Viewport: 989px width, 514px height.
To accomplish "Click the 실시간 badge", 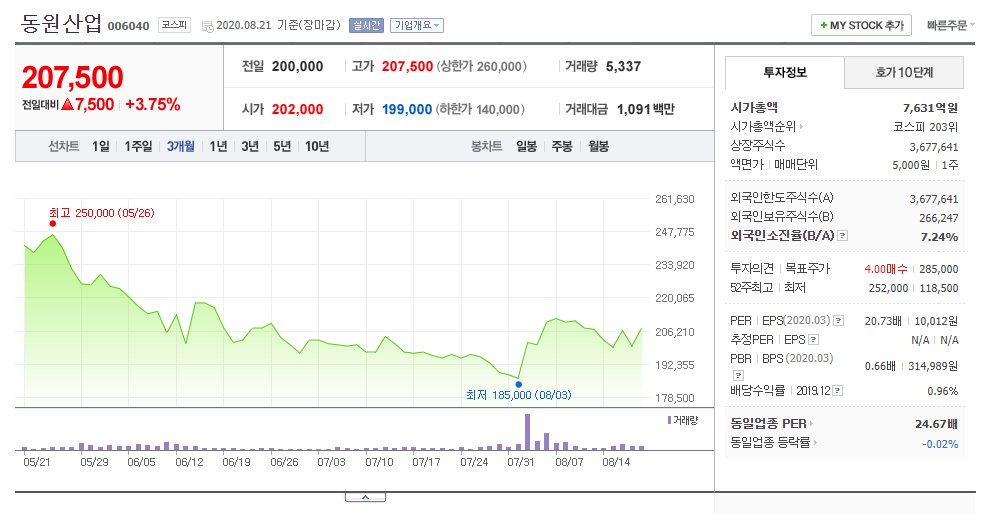I will [x=366, y=25].
